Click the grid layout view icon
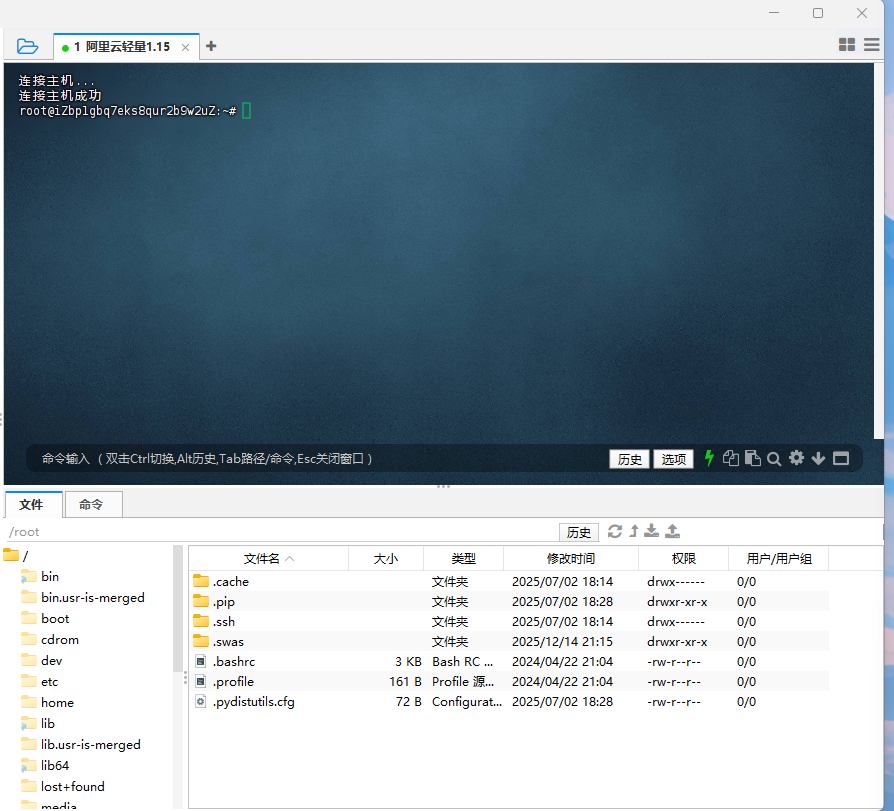894x811 pixels. [x=847, y=45]
